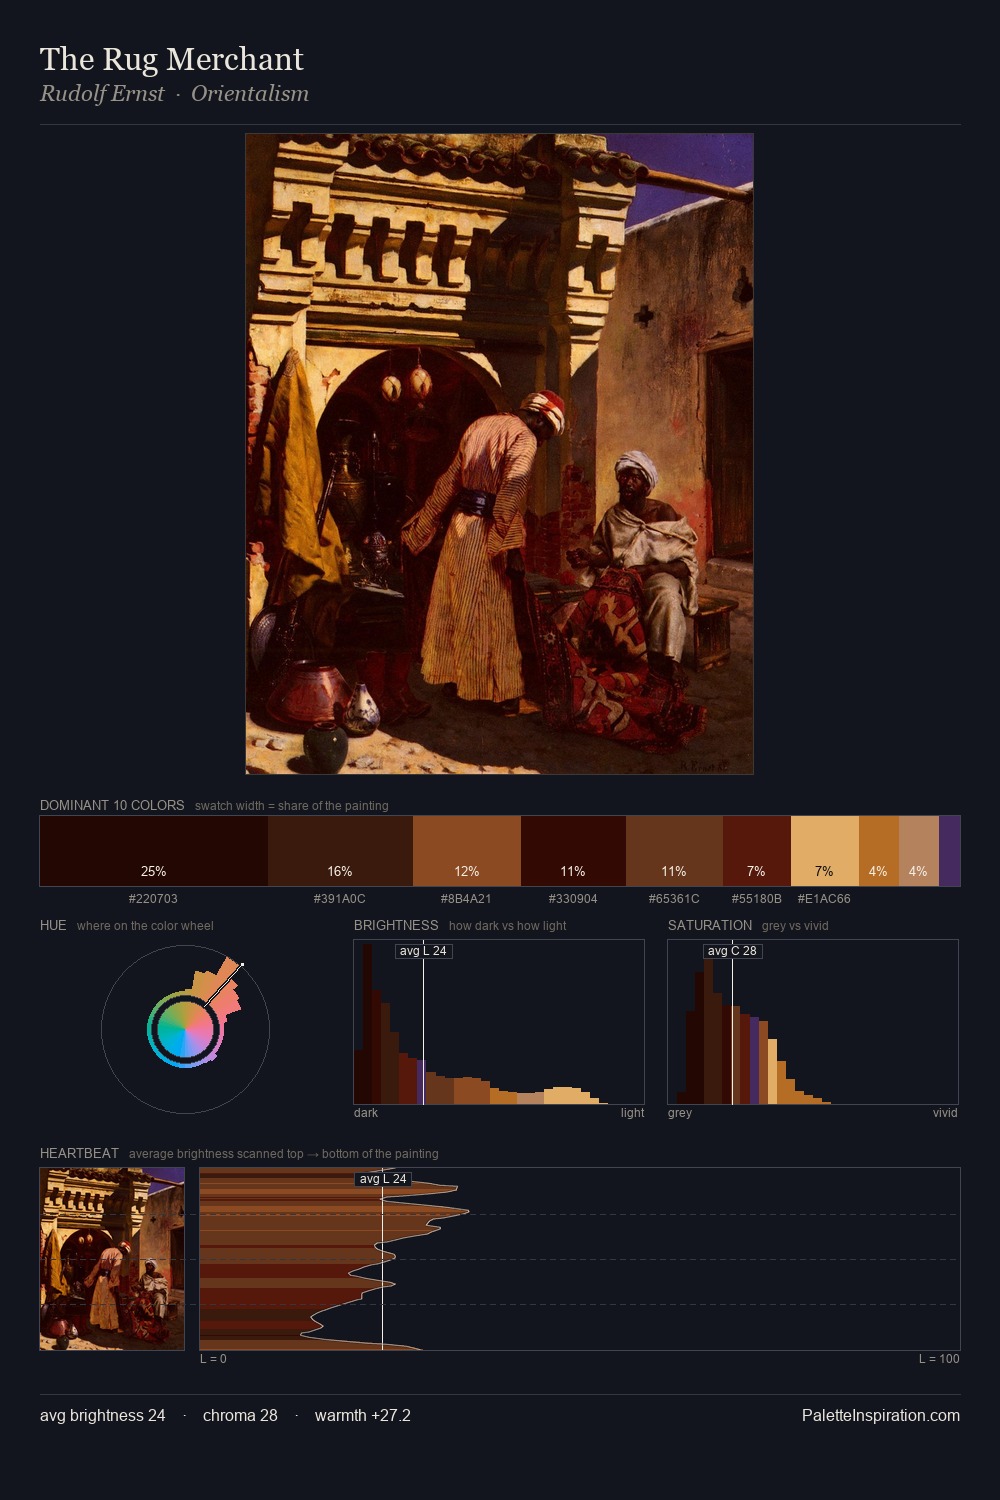Click hex code #8B4A21
The height and width of the screenshot is (1500, 1000).
click(x=466, y=899)
